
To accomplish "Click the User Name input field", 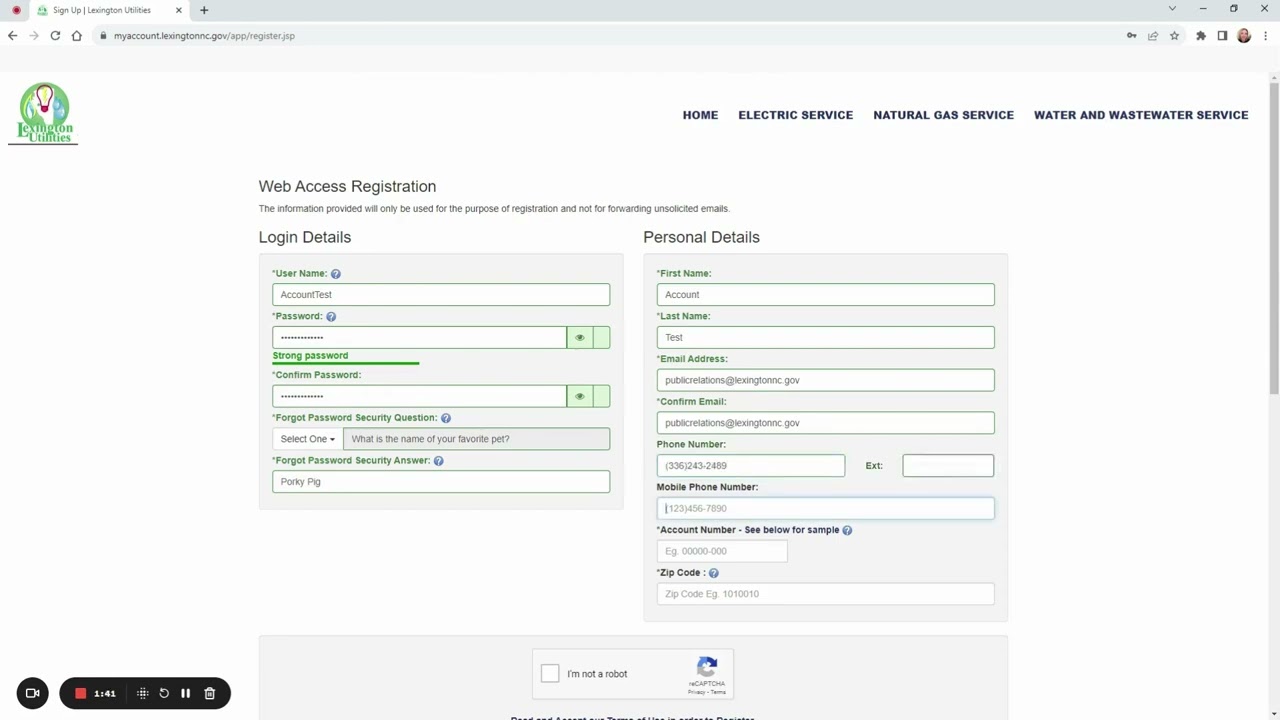I will [x=441, y=295].
